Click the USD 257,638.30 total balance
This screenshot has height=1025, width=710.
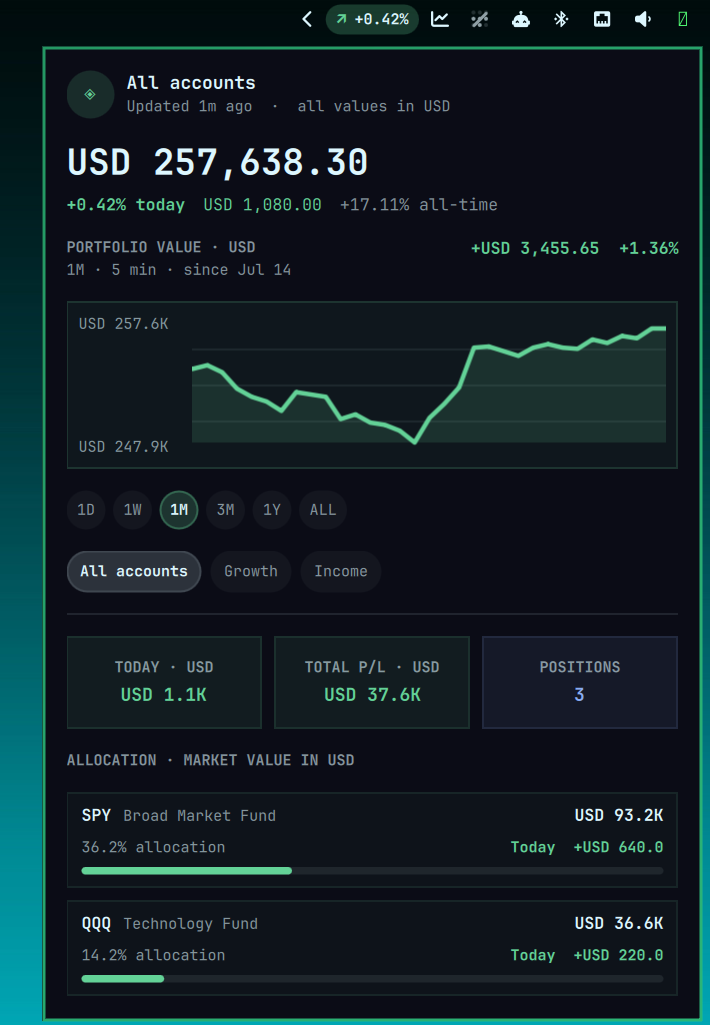(218, 162)
